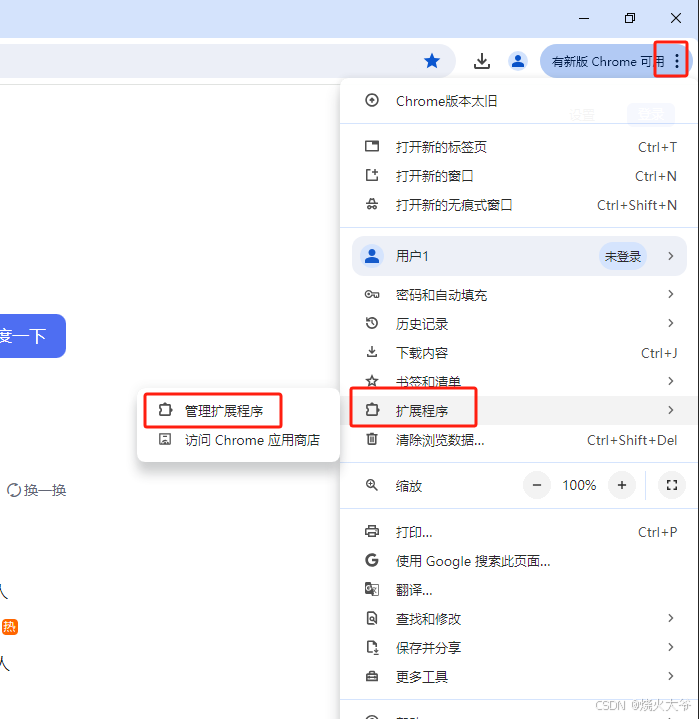Click the upgrade arrow icon by Chrome版本太旧
The width and height of the screenshot is (699, 719).
(372, 100)
